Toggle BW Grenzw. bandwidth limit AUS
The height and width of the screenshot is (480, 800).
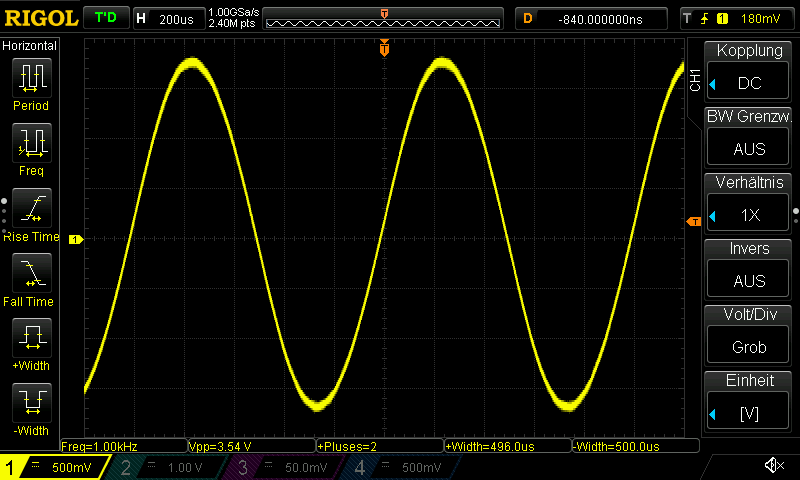(749, 139)
